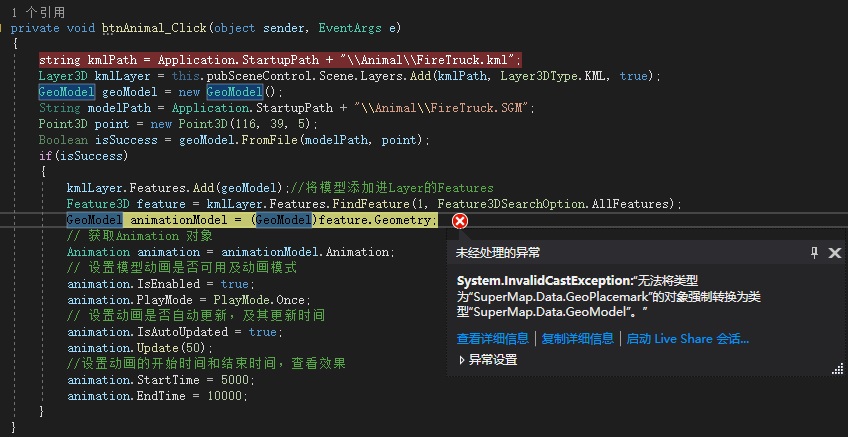Click 'animation.StartTime = 5000' line
The height and width of the screenshot is (437, 848).
click(x=161, y=380)
